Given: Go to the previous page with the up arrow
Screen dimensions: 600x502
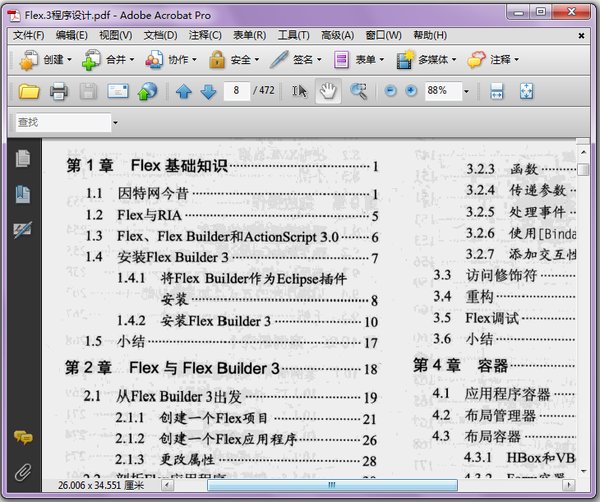Looking at the screenshot, I should point(184,91).
